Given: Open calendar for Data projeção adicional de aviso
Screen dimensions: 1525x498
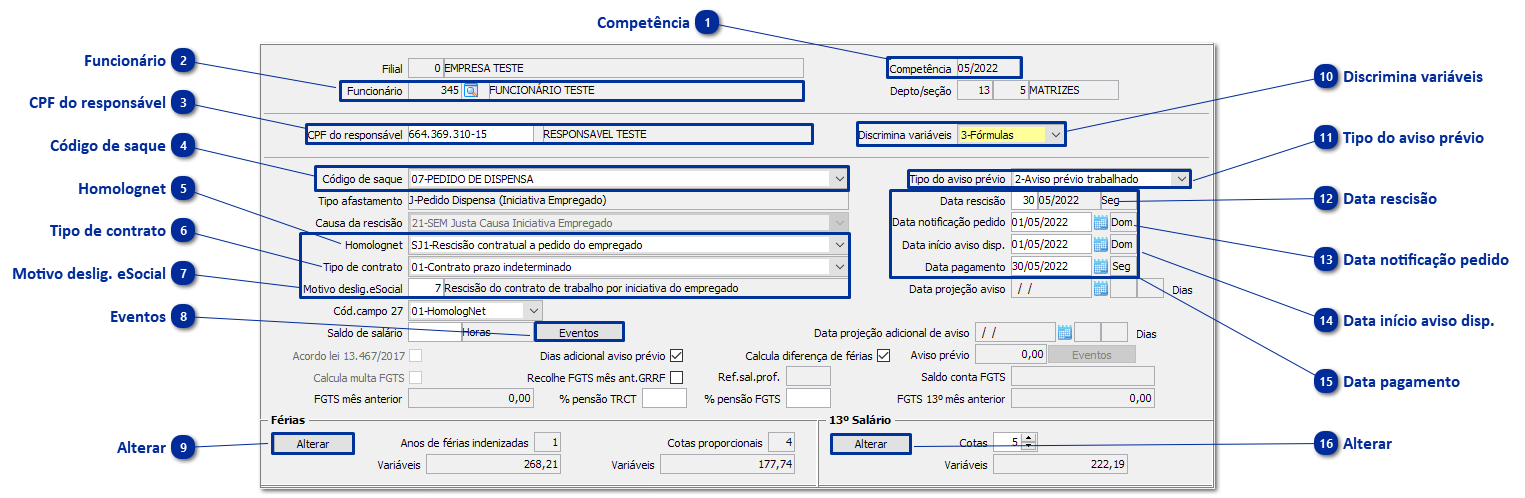Looking at the screenshot, I should [x=1064, y=331].
